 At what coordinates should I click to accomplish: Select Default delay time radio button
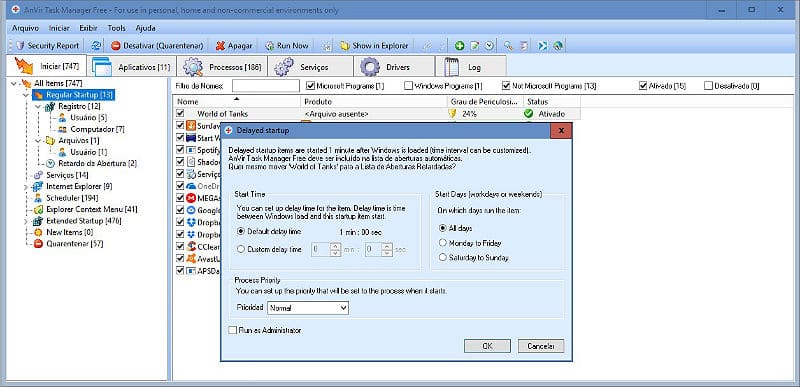(241, 231)
